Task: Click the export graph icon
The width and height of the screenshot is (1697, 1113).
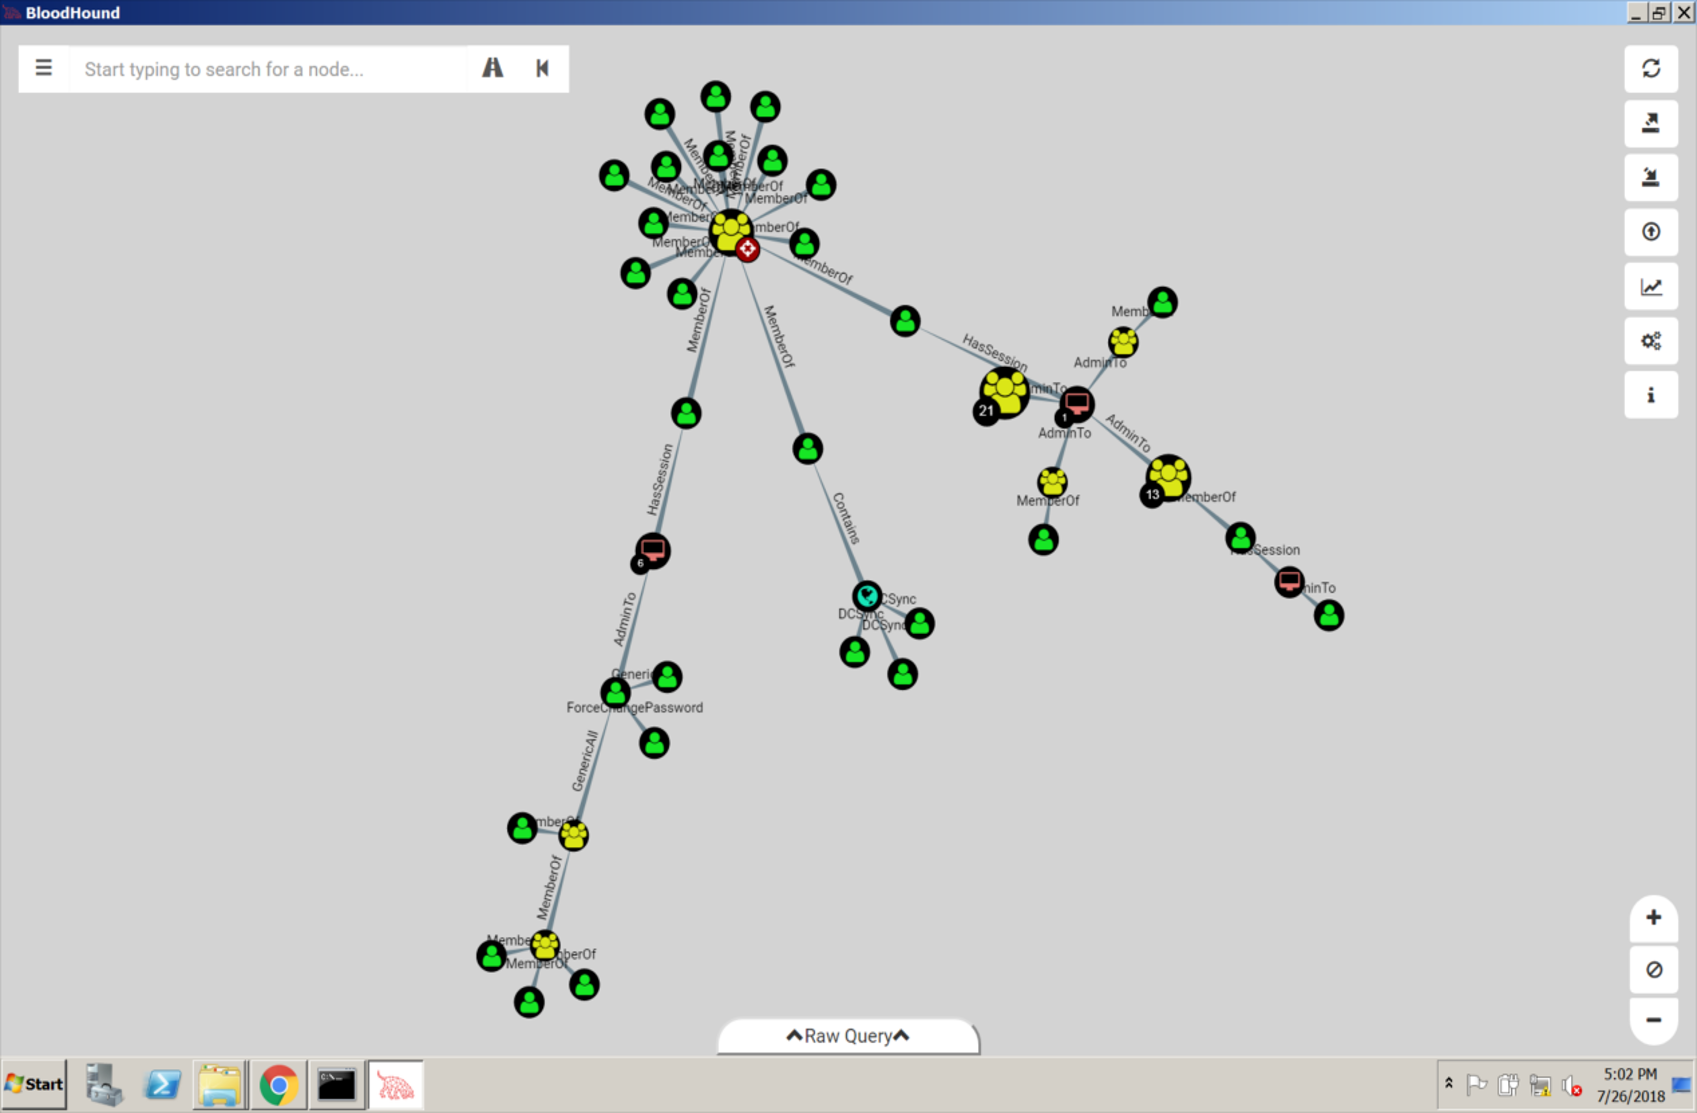Action: (x=1650, y=123)
